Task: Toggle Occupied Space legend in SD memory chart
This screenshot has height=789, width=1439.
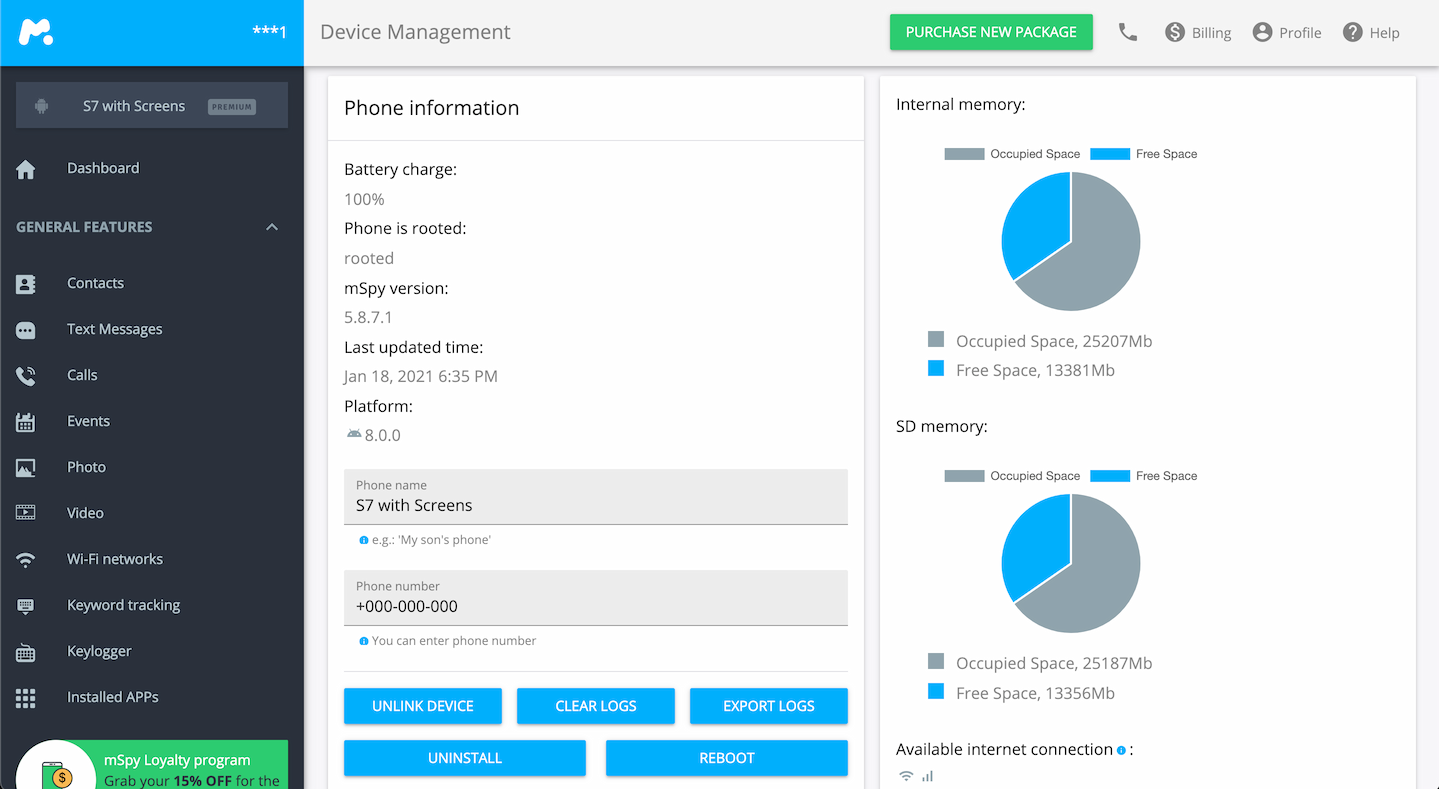Action: [1012, 476]
